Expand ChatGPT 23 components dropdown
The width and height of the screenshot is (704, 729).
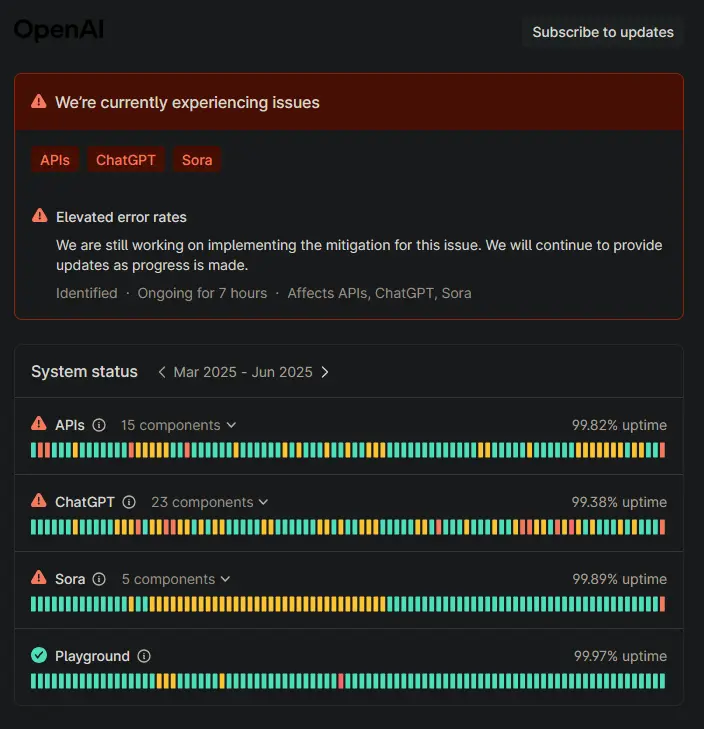(x=210, y=502)
